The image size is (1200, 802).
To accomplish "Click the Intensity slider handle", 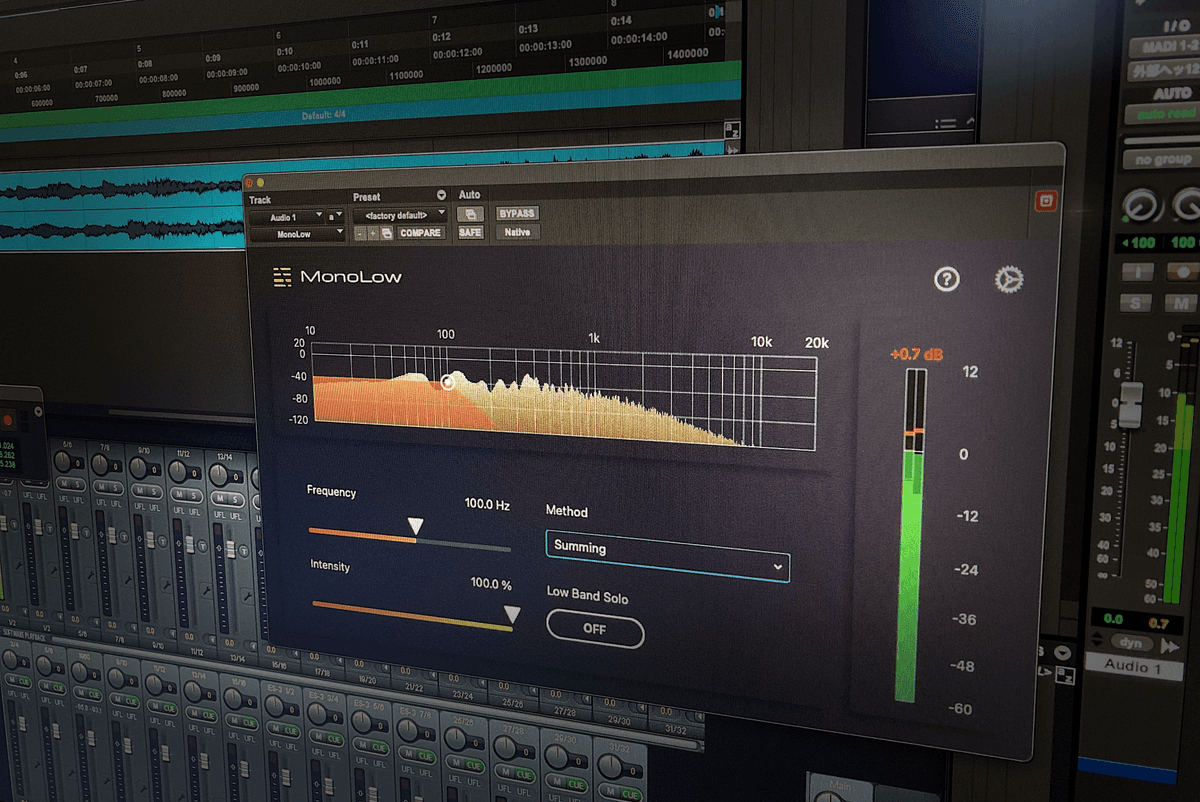I will click(511, 614).
